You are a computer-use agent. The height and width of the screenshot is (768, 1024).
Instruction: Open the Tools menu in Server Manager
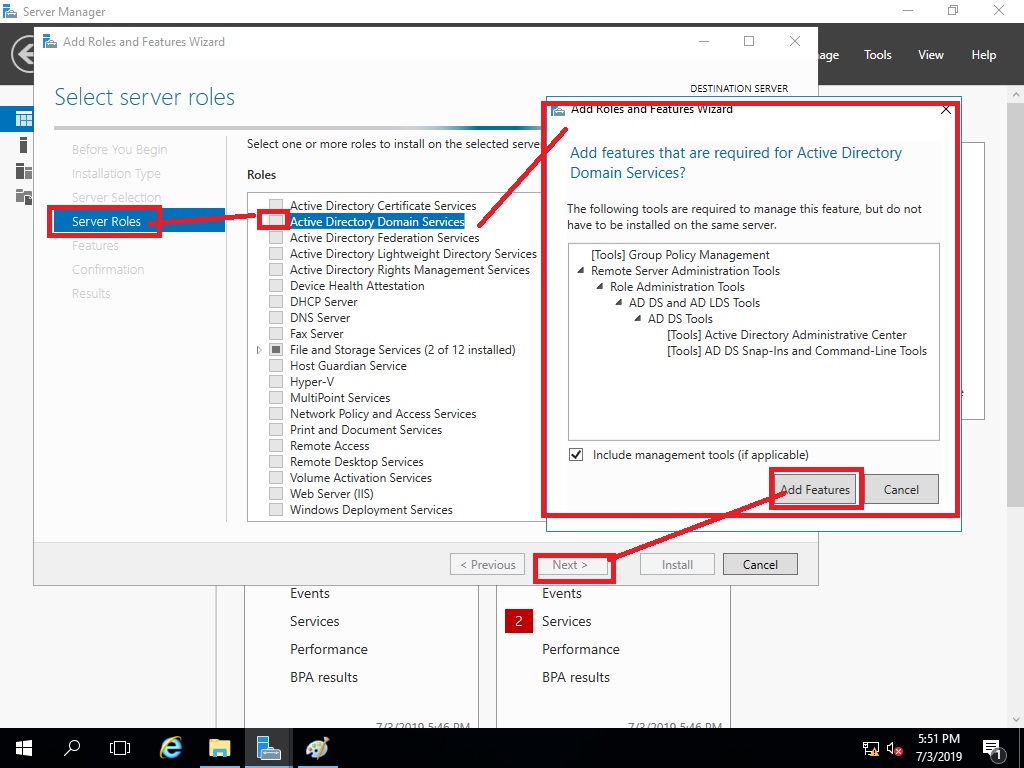[878, 55]
